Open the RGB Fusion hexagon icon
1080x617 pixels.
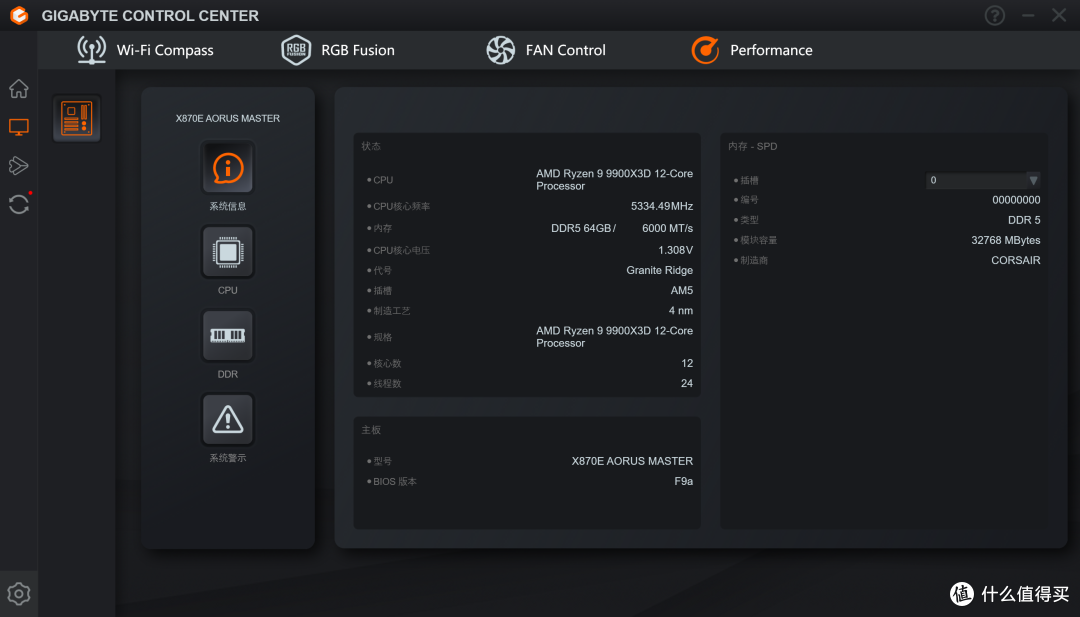tap(296, 50)
